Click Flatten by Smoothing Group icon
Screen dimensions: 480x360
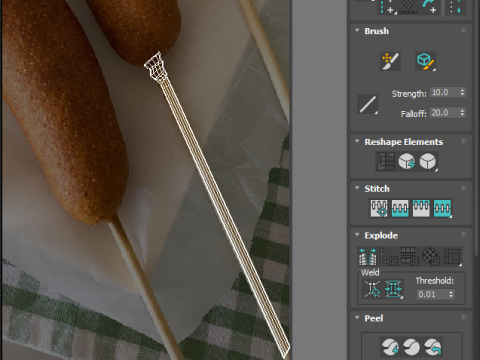tap(410, 256)
